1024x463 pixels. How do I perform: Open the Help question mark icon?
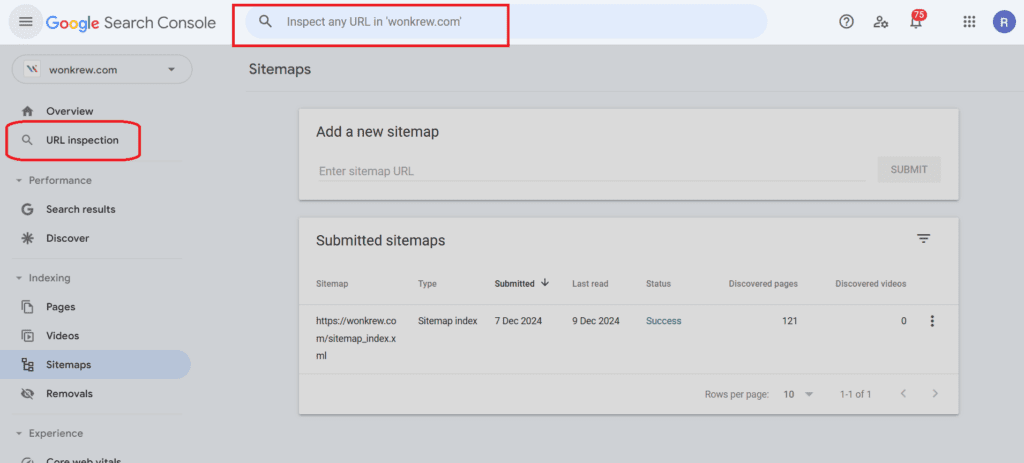[846, 22]
